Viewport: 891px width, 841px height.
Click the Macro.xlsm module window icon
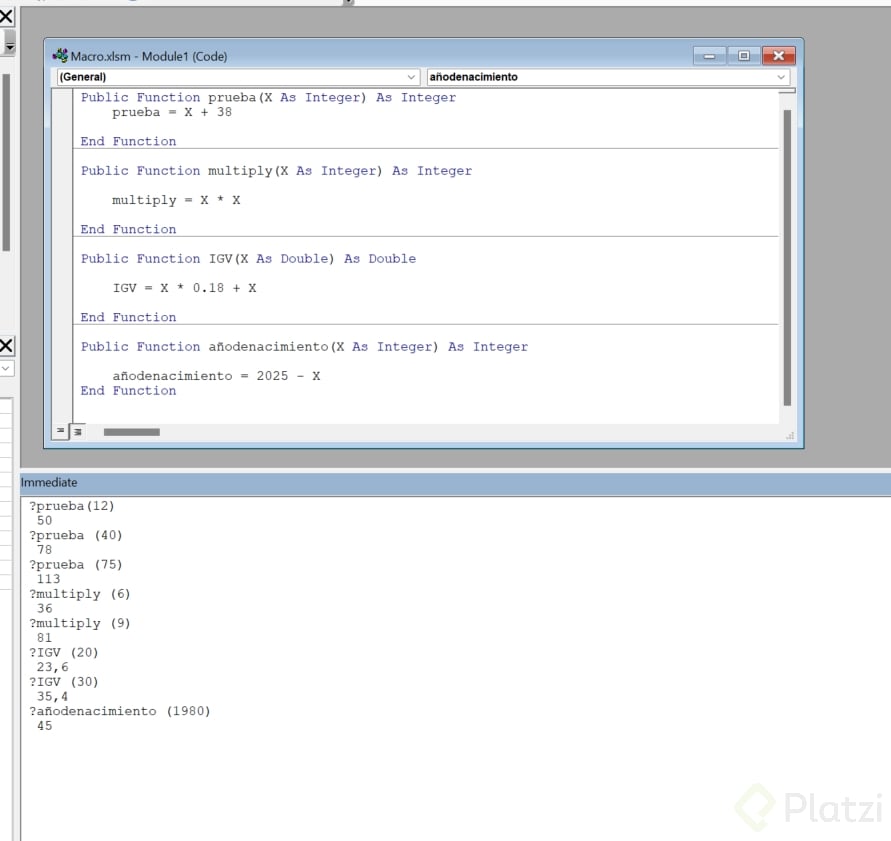(x=60, y=56)
